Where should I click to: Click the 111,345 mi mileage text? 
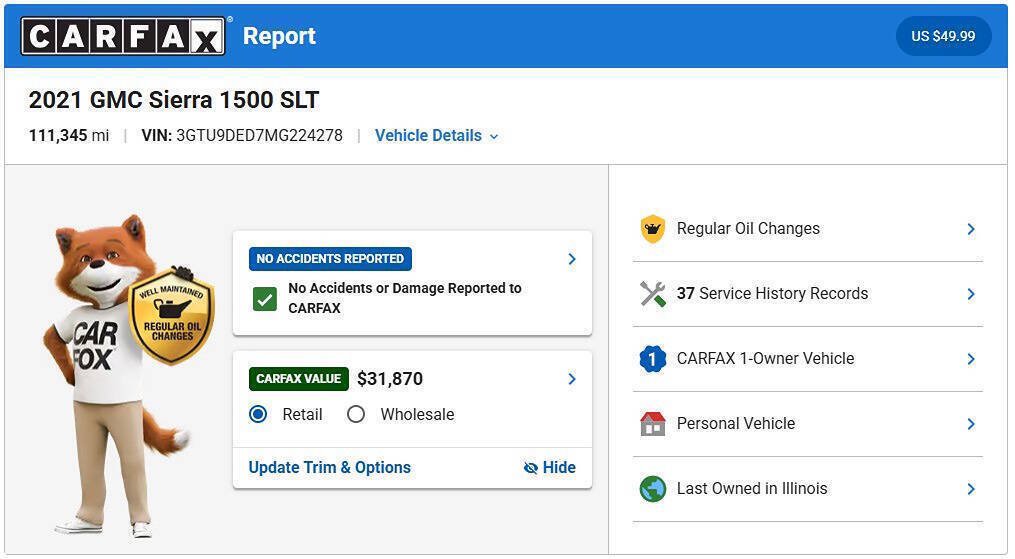click(69, 135)
